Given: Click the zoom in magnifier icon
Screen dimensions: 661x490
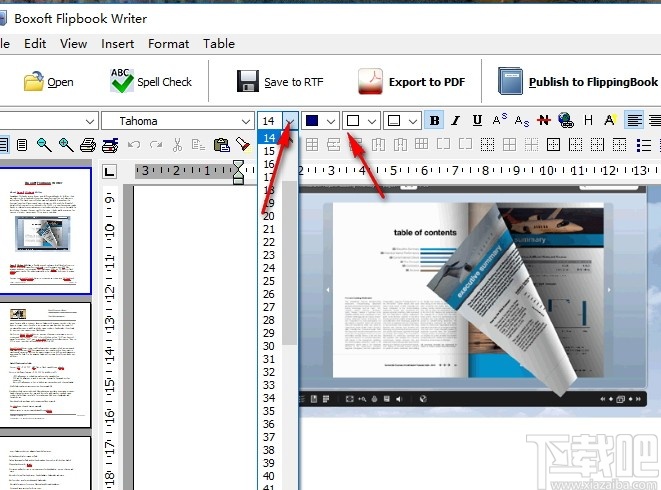Looking at the screenshot, I should pyautogui.click(x=66, y=145).
